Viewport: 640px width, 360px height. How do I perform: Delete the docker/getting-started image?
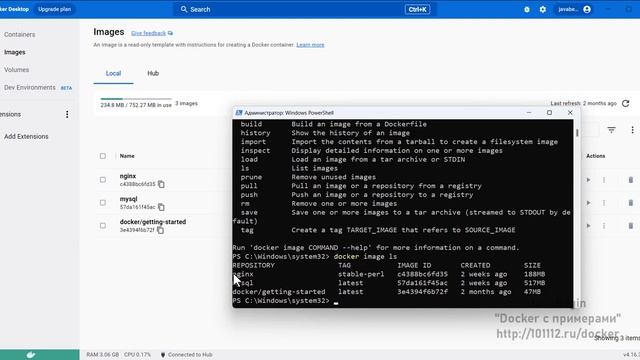[x=631, y=226]
